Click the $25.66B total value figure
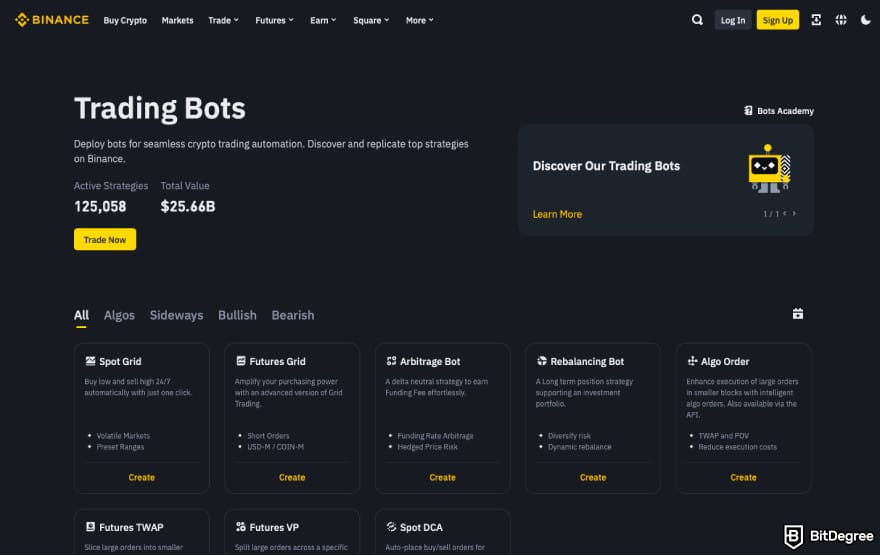This screenshot has height=556, width=880. click(x=188, y=206)
